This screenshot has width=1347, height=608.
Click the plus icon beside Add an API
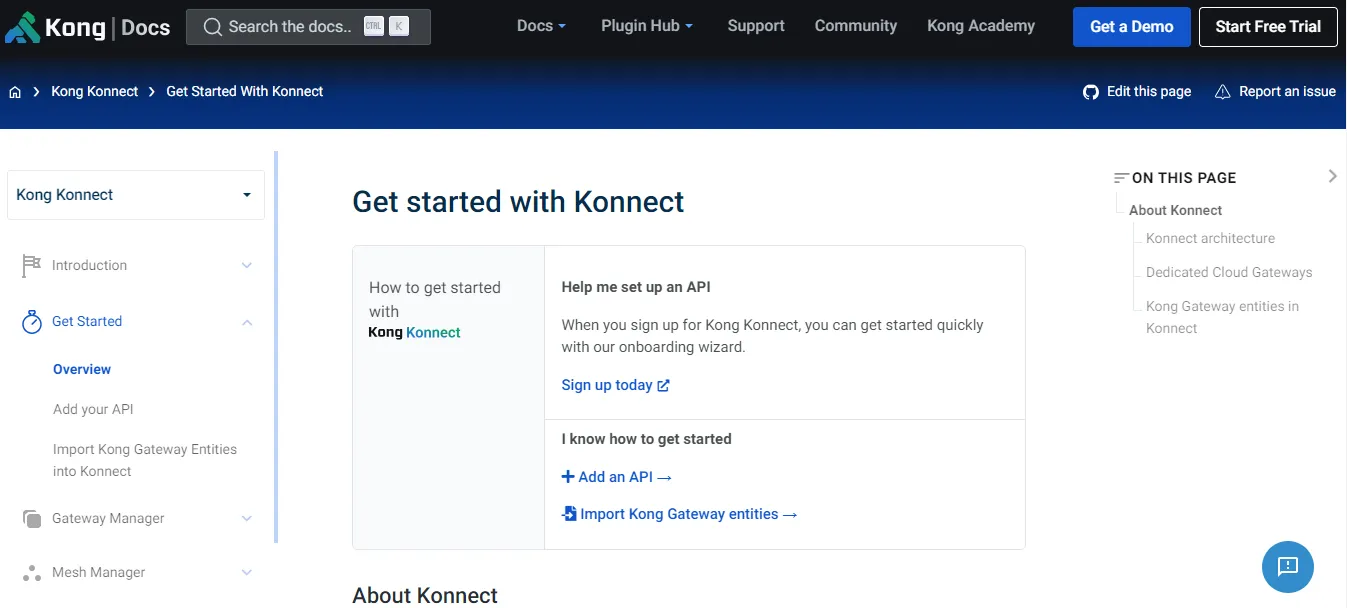[568, 477]
